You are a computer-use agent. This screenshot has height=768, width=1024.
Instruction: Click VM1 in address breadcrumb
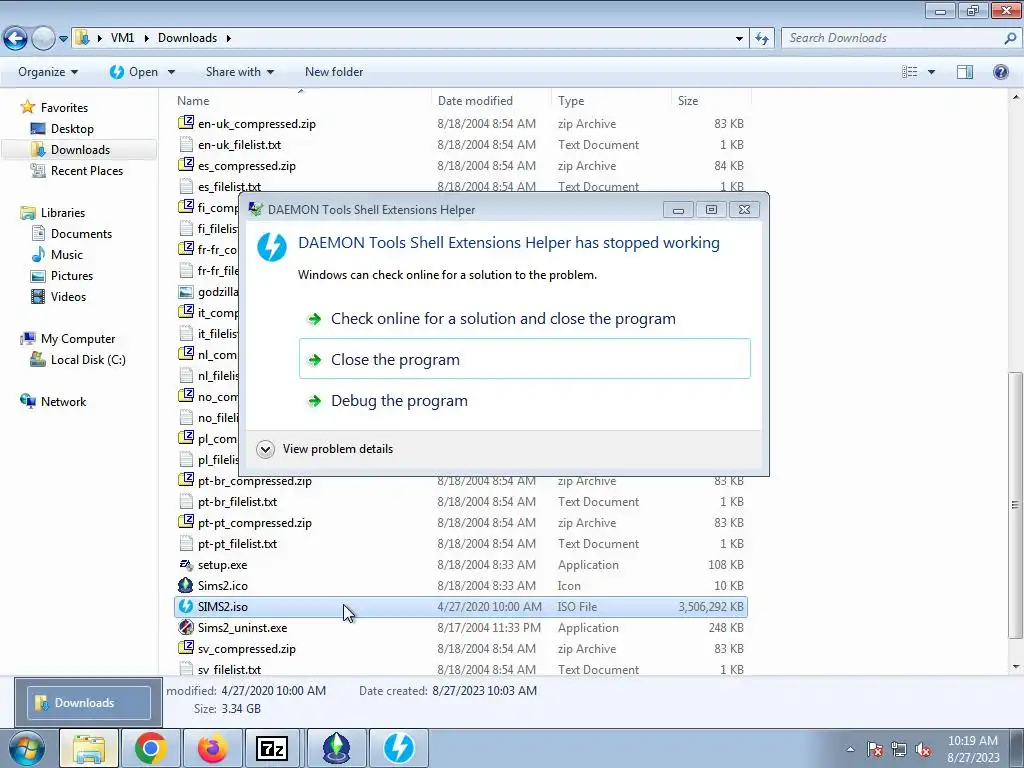click(122, 38)
